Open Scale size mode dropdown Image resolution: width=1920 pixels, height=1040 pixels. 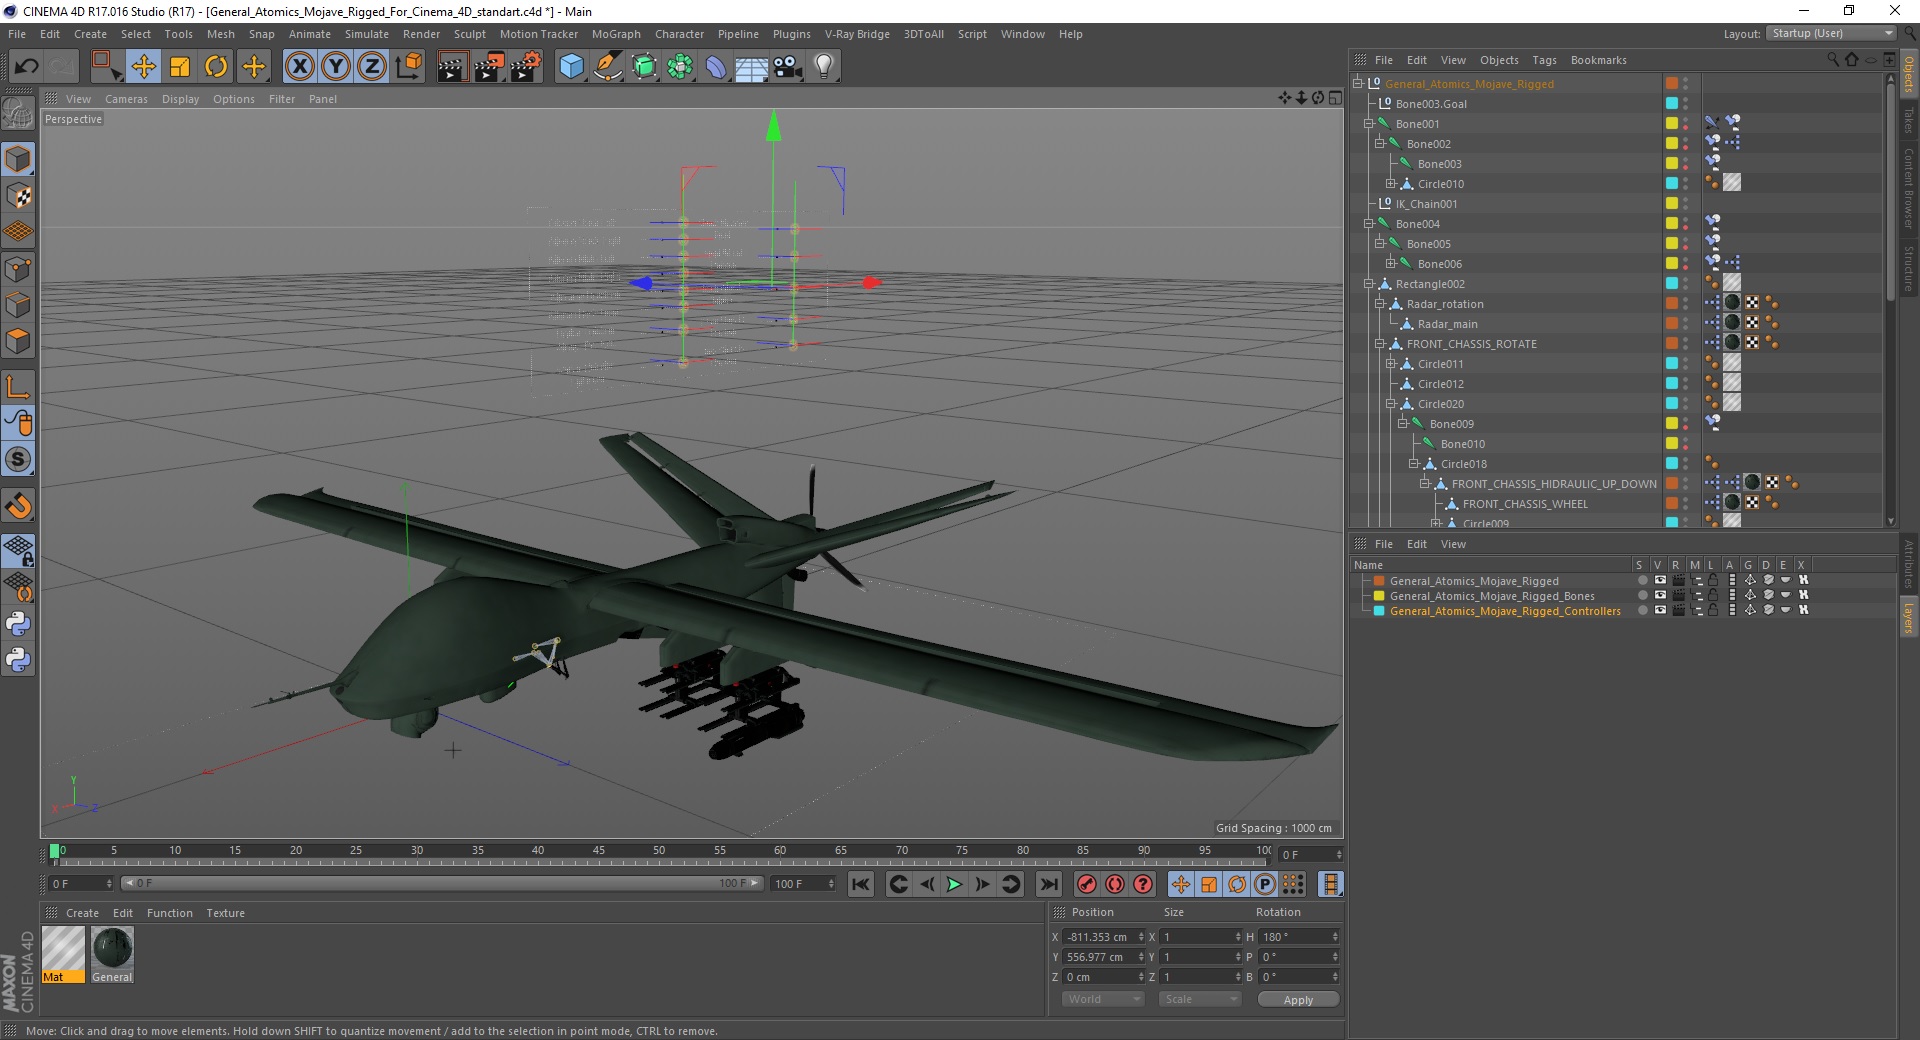click(x=1199, y=1000)
